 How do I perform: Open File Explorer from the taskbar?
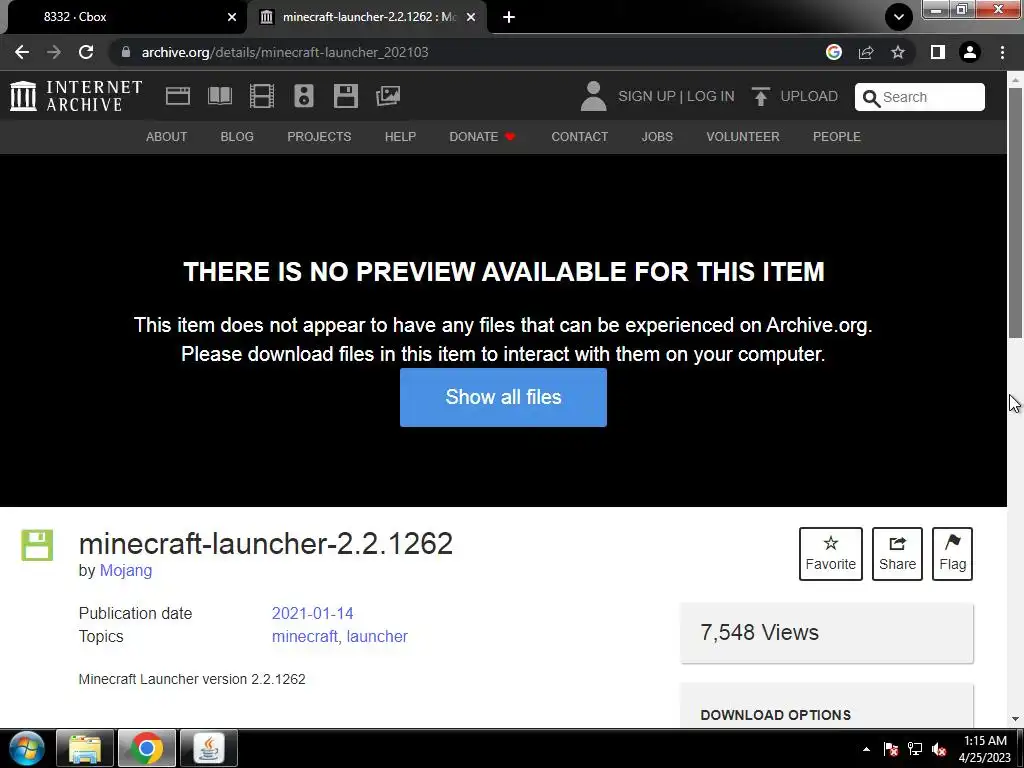pyautogui.click(x=85, y=748)
